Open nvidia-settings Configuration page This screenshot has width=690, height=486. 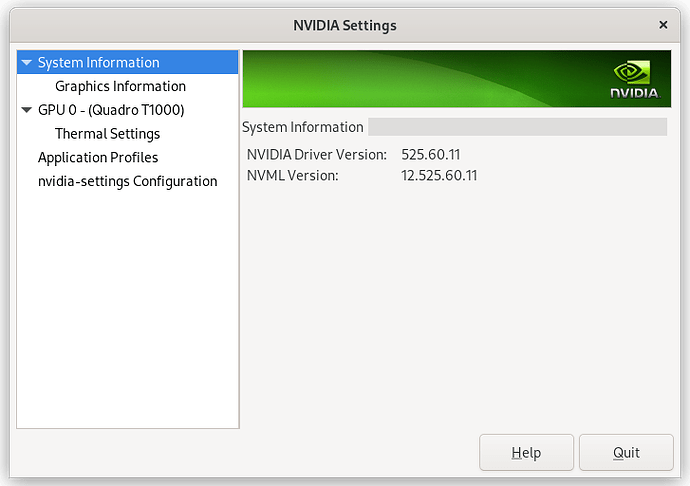[x=127, y=182]
